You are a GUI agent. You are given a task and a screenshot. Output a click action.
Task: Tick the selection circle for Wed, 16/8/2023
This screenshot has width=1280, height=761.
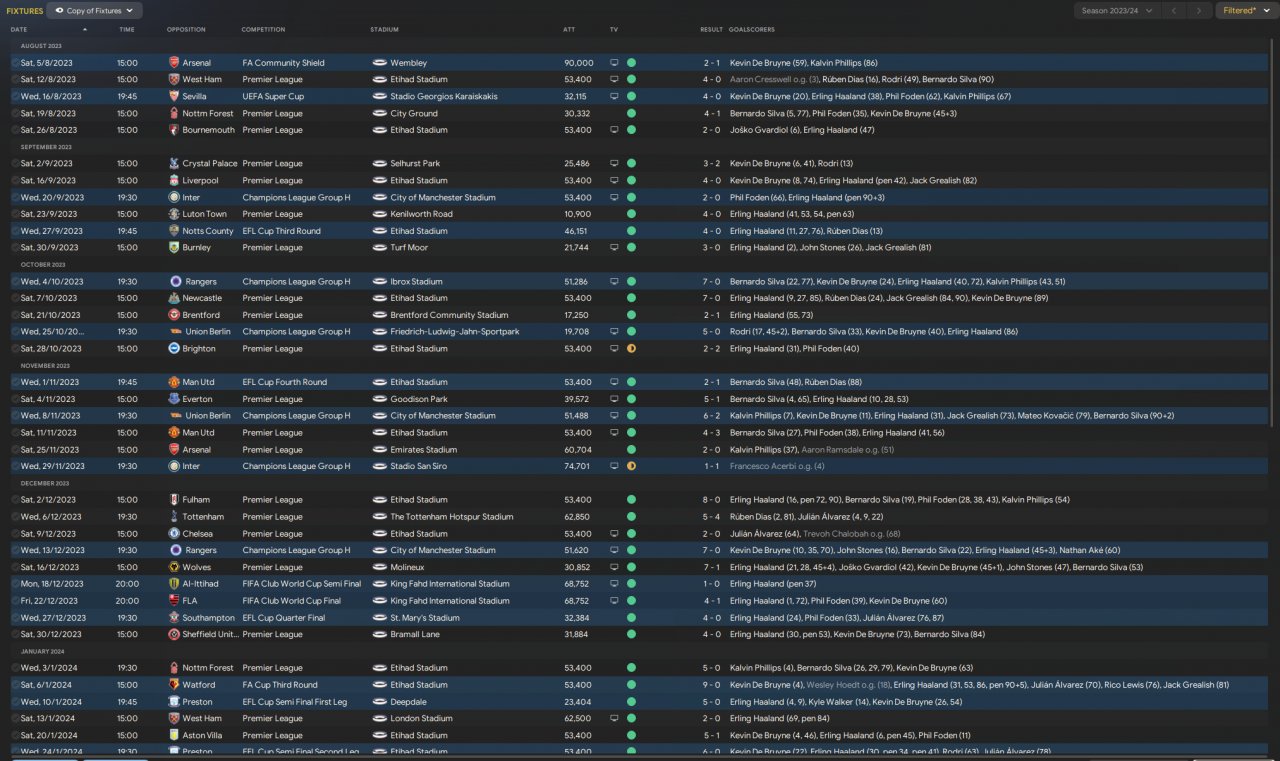[x=15, y=97]
